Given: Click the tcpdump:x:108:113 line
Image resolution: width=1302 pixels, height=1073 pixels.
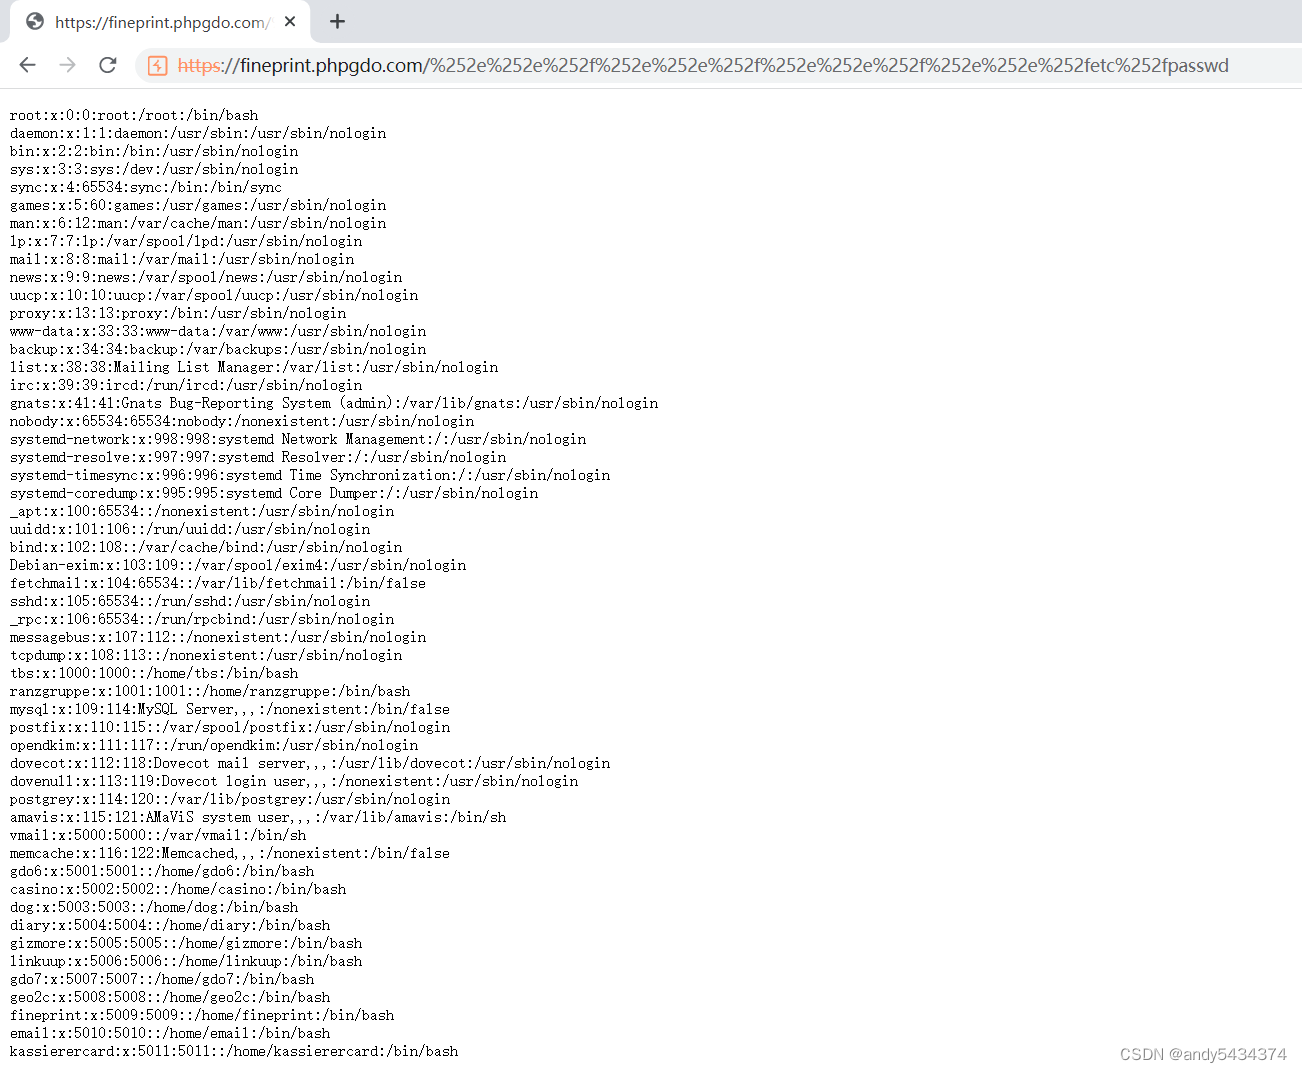Looking at the screenshot, I should pyautogui.click(x=206, y=655).
